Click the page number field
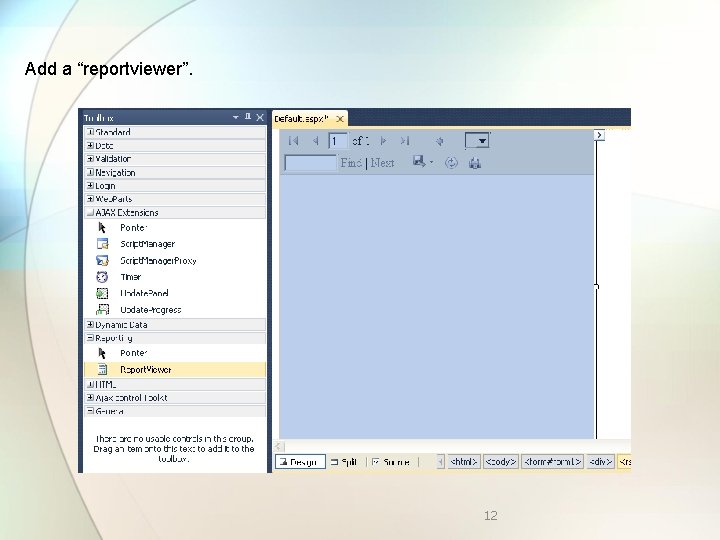This screenshot has height=540, width=720. [x=338, y=141]
